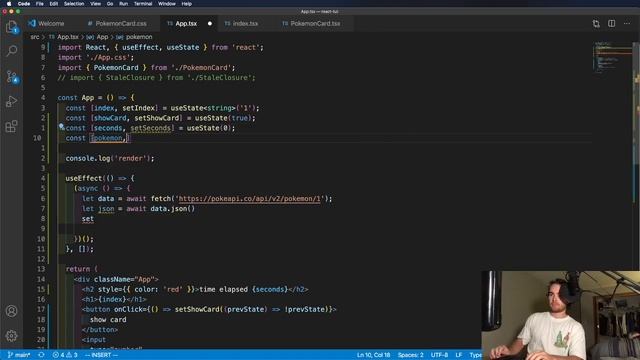Click the code minimap overview
The height and width of the screenshot is (360, 640).
pyautogui.click(x=611, y=57)
